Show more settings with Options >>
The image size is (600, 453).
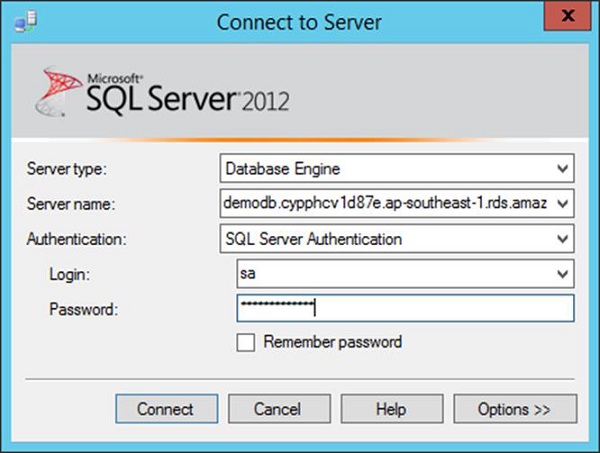point(515,409)
